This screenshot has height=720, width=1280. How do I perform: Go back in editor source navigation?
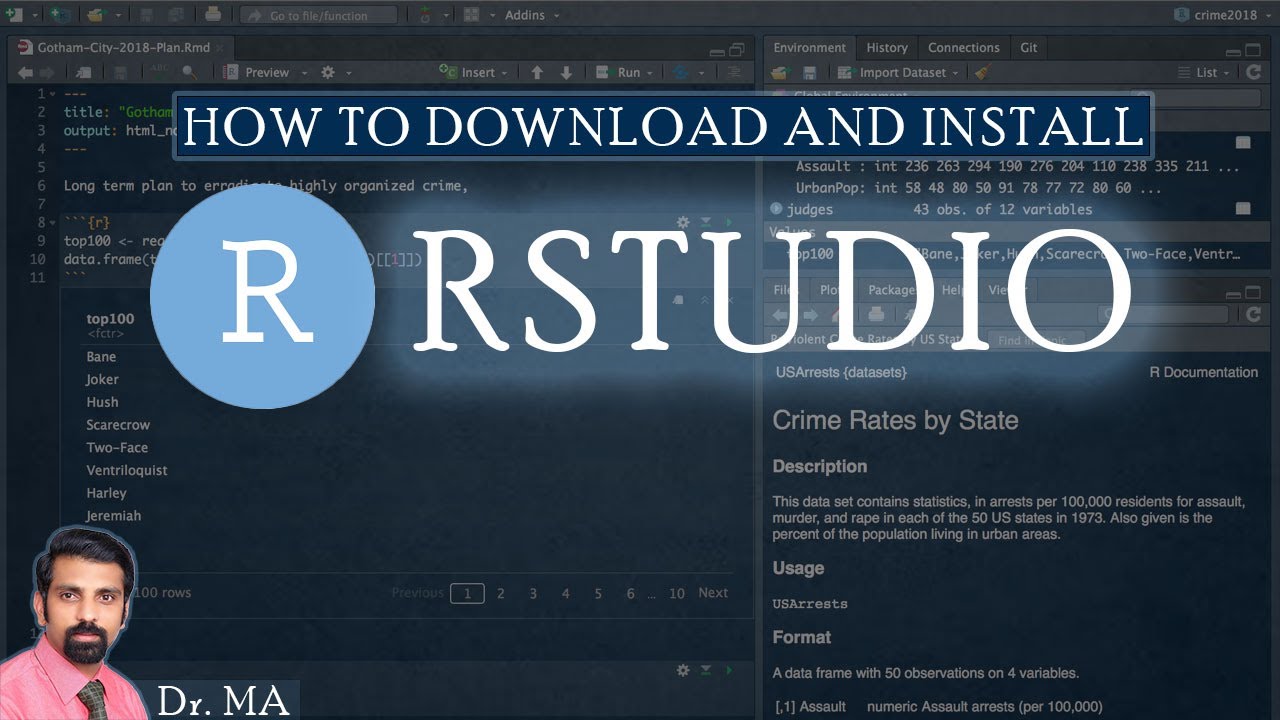point(24,72)
